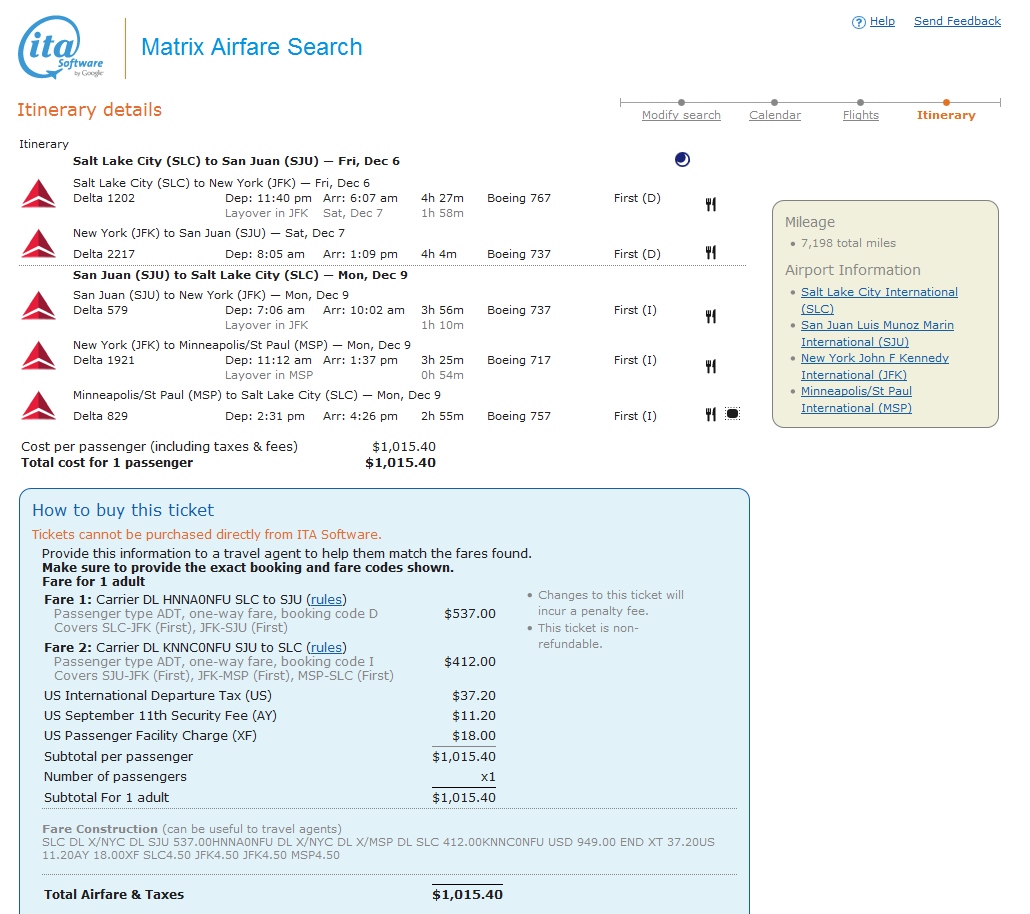Screen dimensions: 1030x914
Task: Switch to the Calendar step
Action: click(x=775, y=115)
